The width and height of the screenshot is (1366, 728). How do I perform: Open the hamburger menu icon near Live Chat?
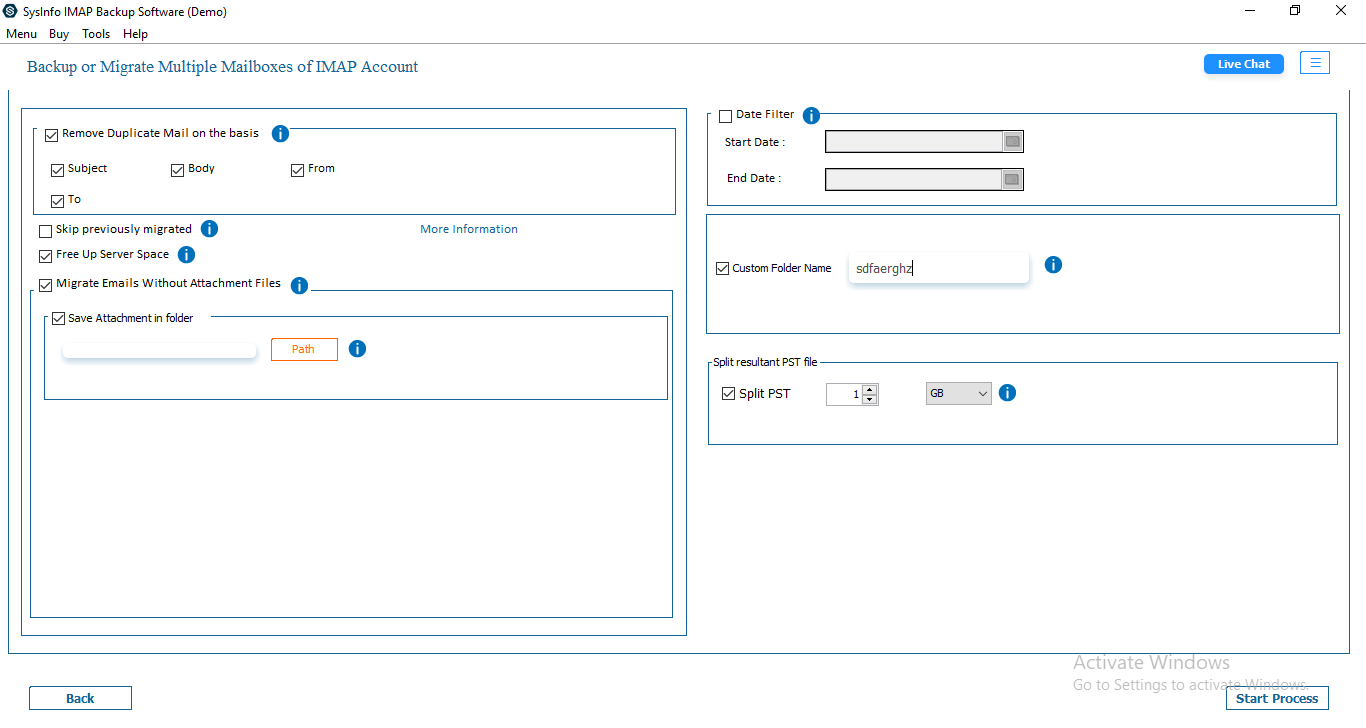click(1315, 63)
